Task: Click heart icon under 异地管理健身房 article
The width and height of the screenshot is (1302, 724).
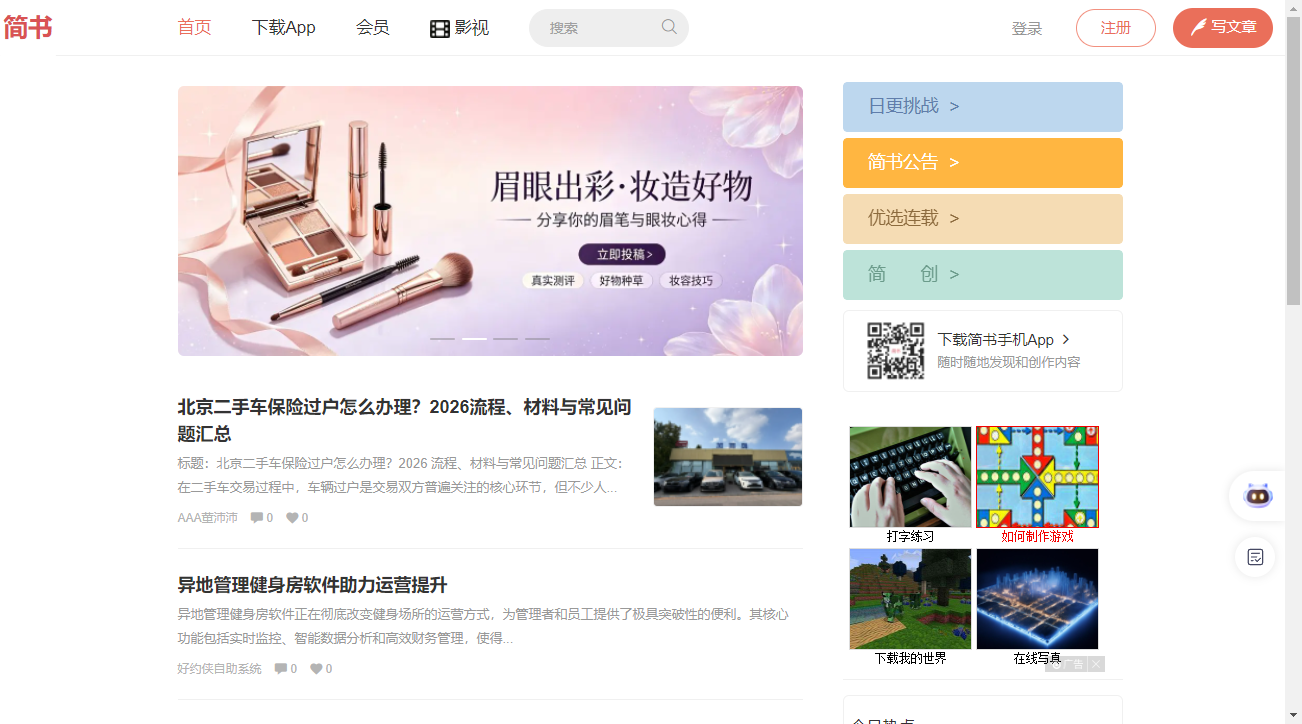Action: pyautogui.click(x=316, y=669)
